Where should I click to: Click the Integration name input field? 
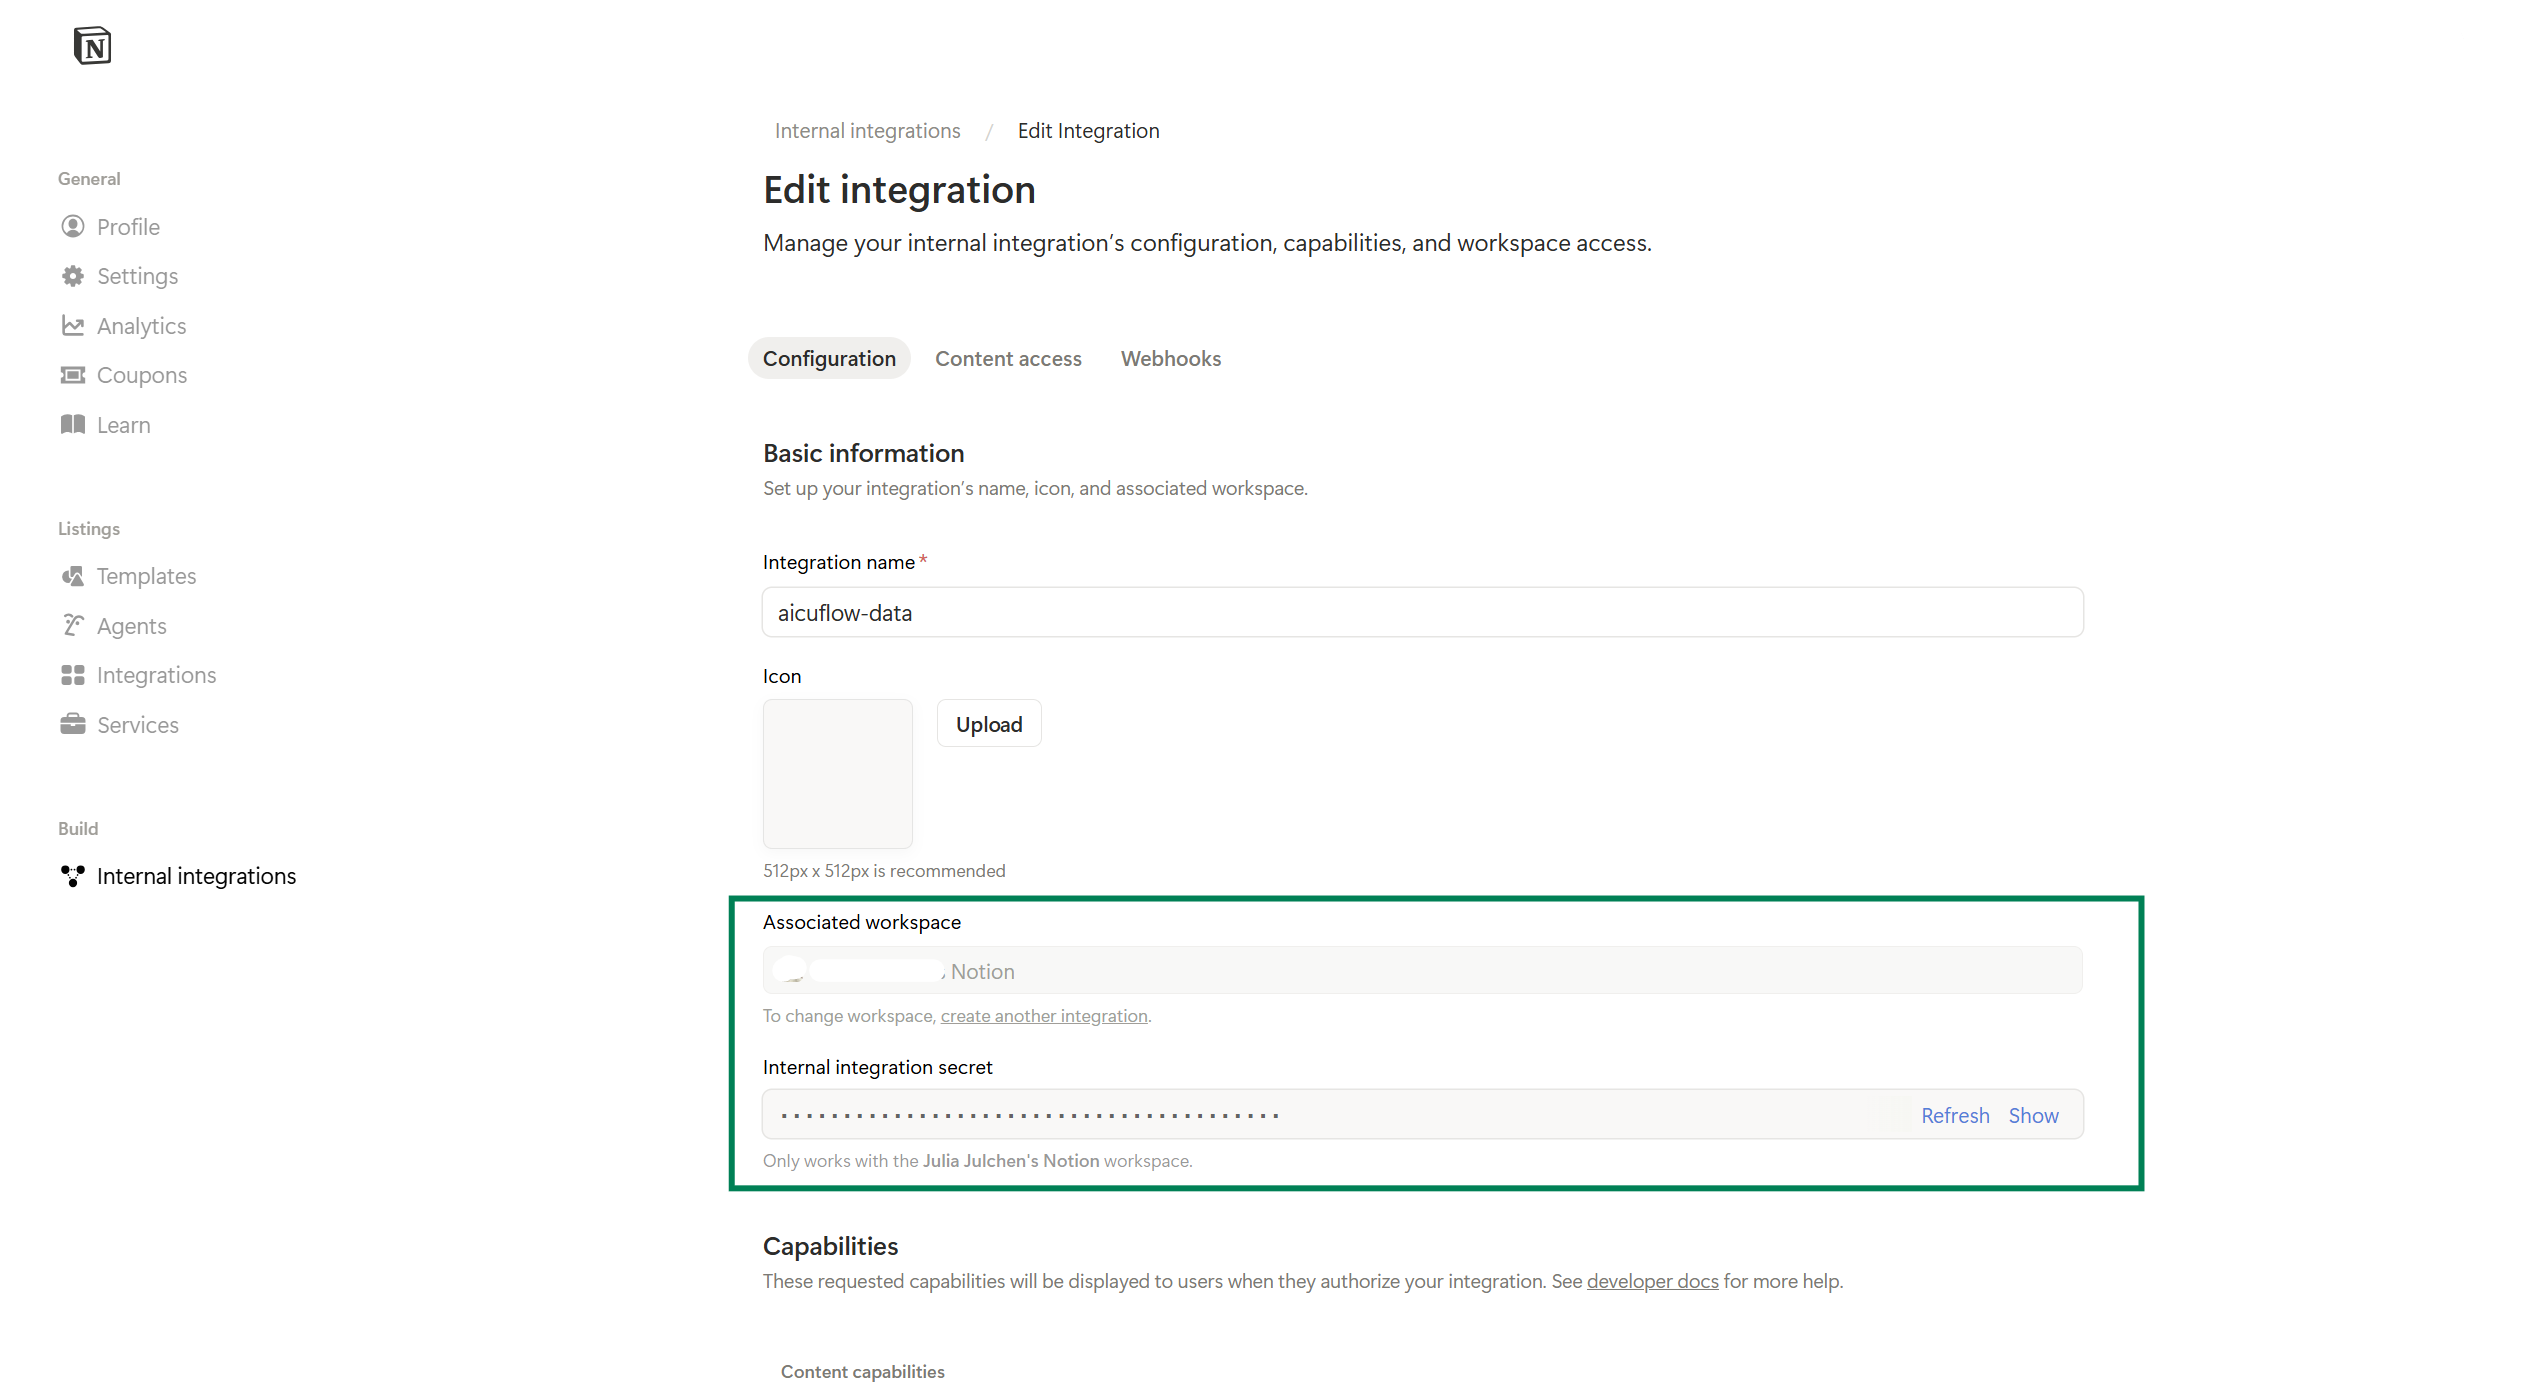[x=1421, y=613]
